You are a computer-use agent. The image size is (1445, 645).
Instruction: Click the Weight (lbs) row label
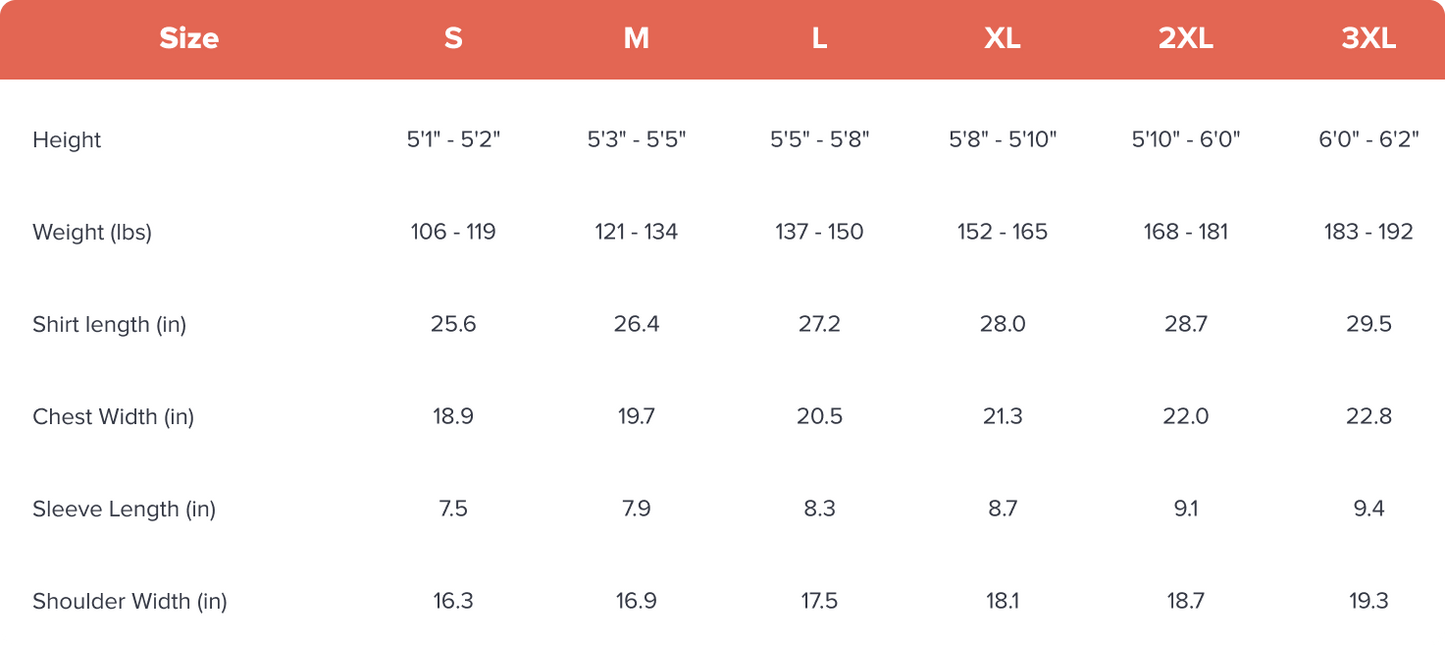pos(92,232)
